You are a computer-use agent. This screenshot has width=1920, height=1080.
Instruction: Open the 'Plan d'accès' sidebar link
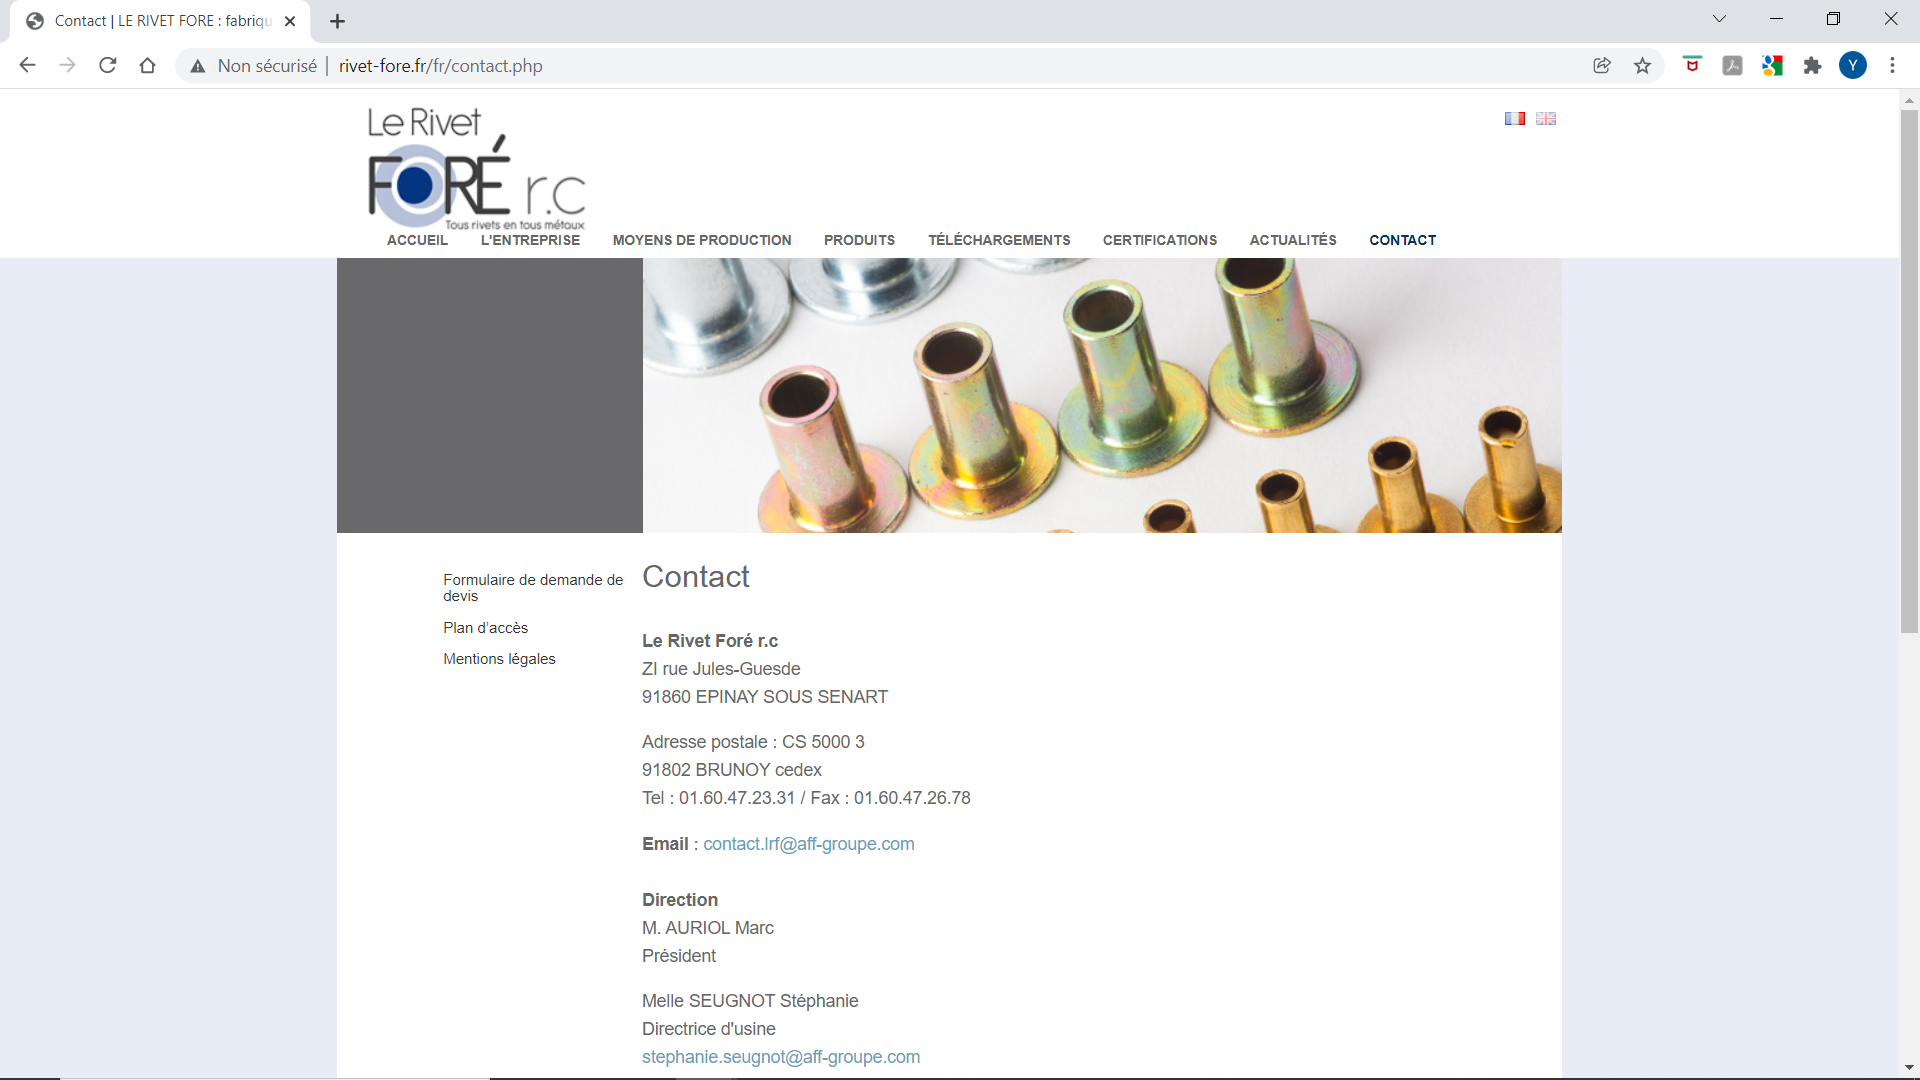[x=485, y=628]
